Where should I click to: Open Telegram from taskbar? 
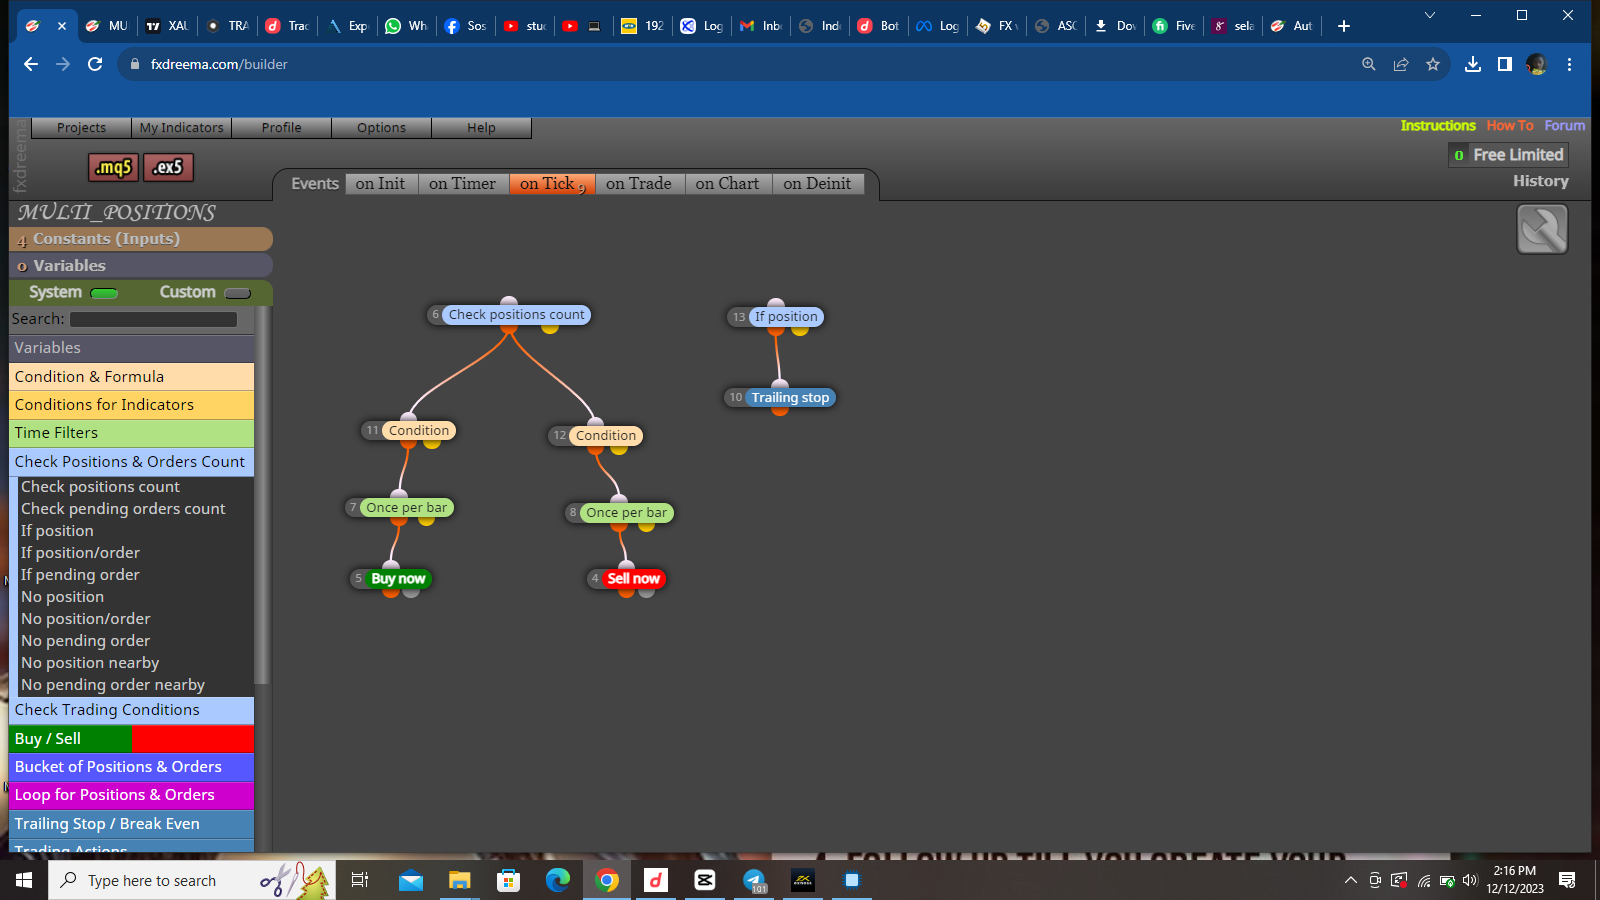pos(754,880)
